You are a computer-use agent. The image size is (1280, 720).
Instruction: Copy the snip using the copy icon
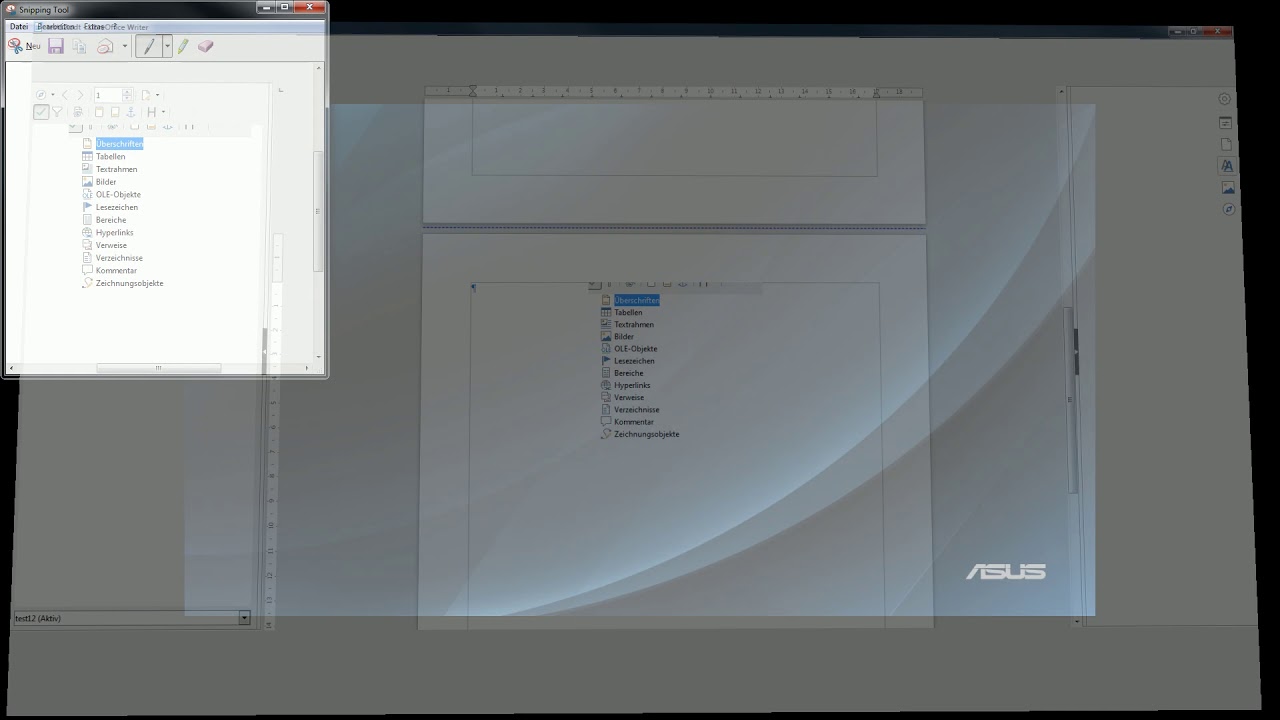coord(80,46)
